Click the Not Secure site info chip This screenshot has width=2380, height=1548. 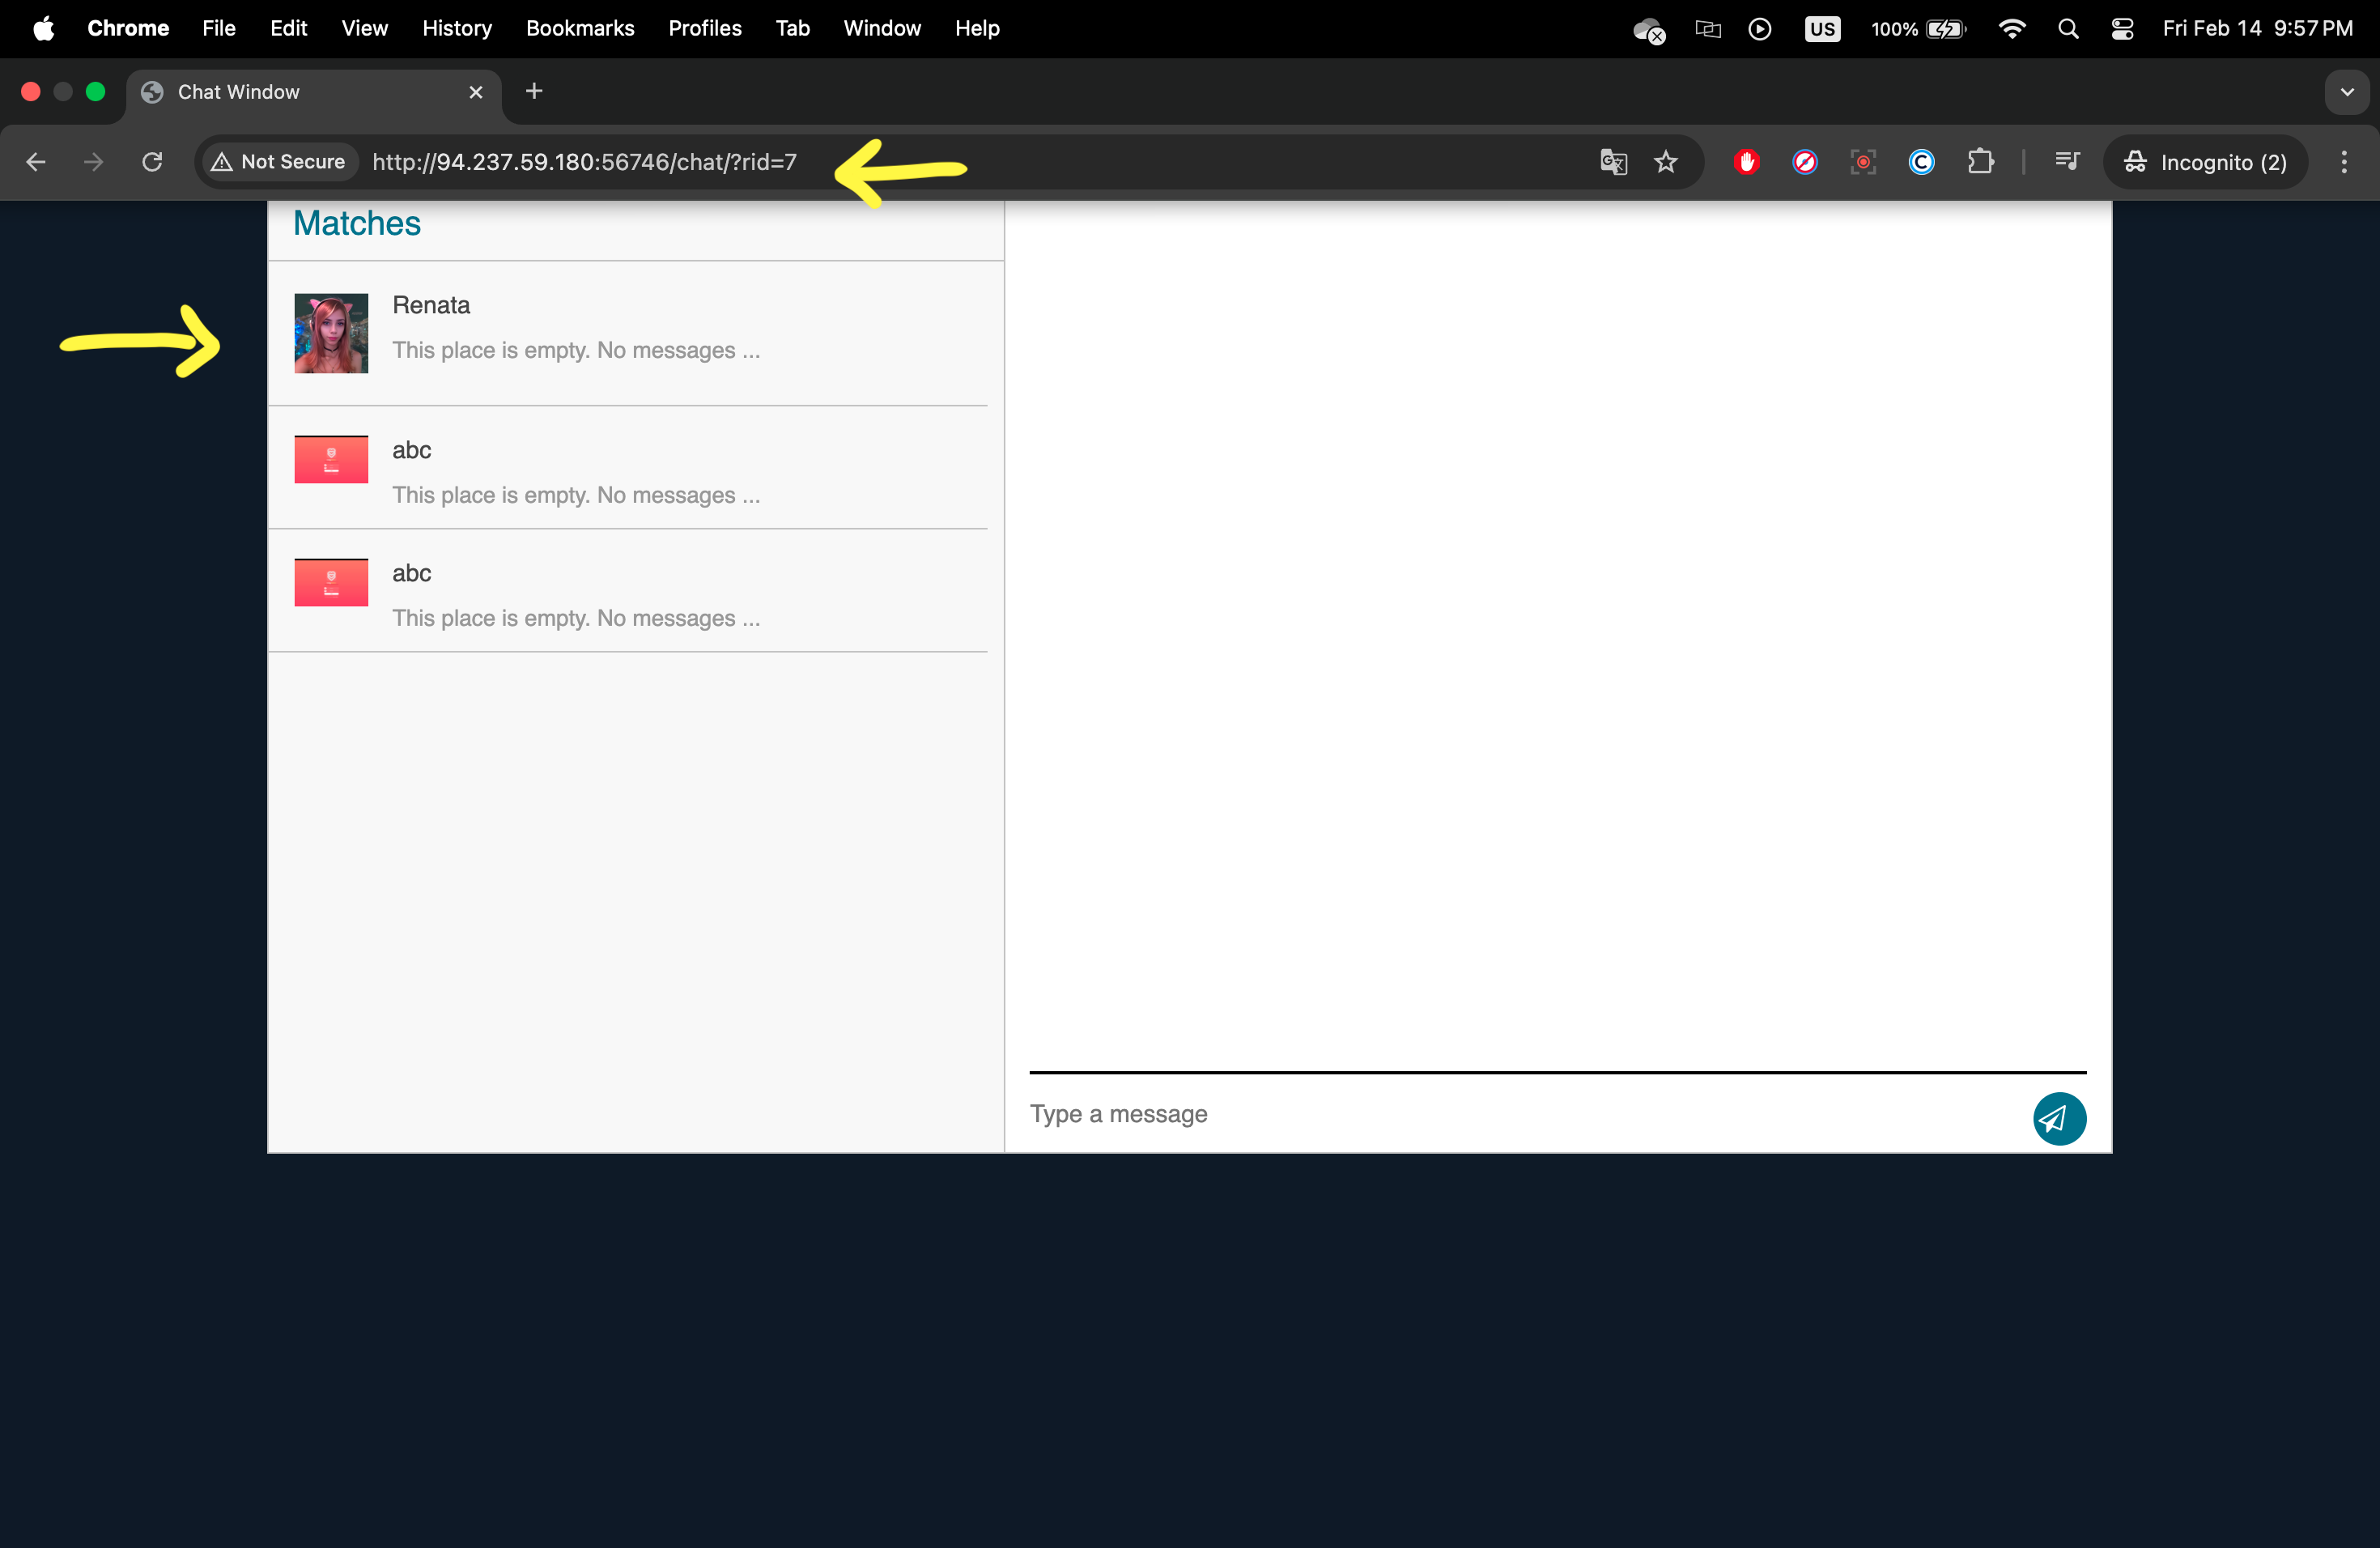click(x=279, y=162)
